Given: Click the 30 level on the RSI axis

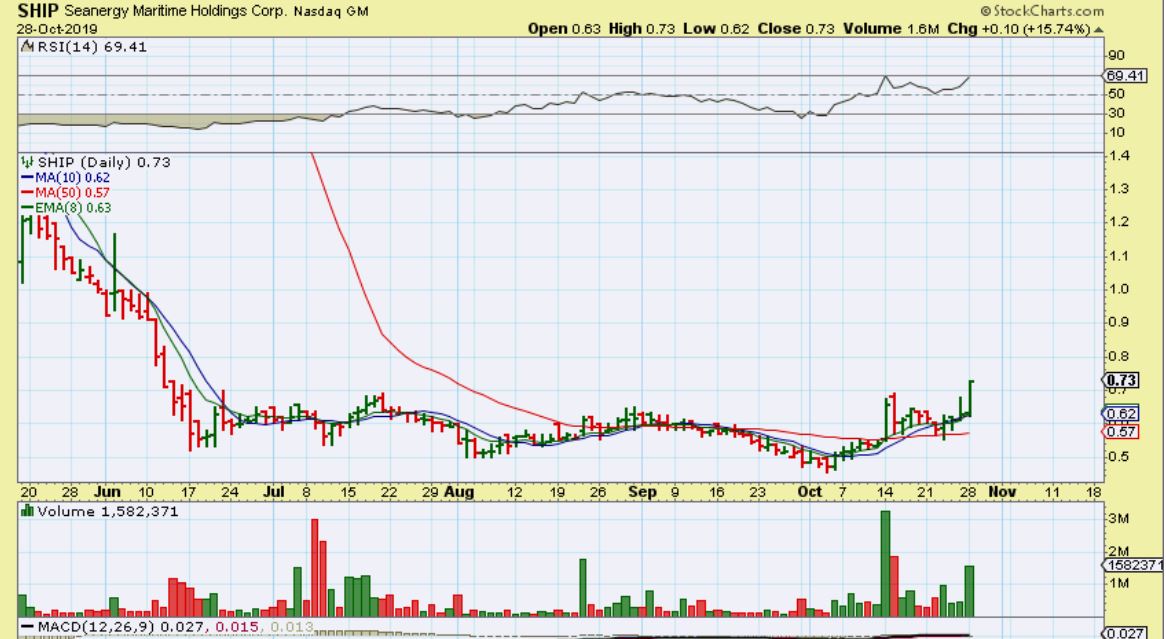Looking at the screenshot, I should 1115,113.
